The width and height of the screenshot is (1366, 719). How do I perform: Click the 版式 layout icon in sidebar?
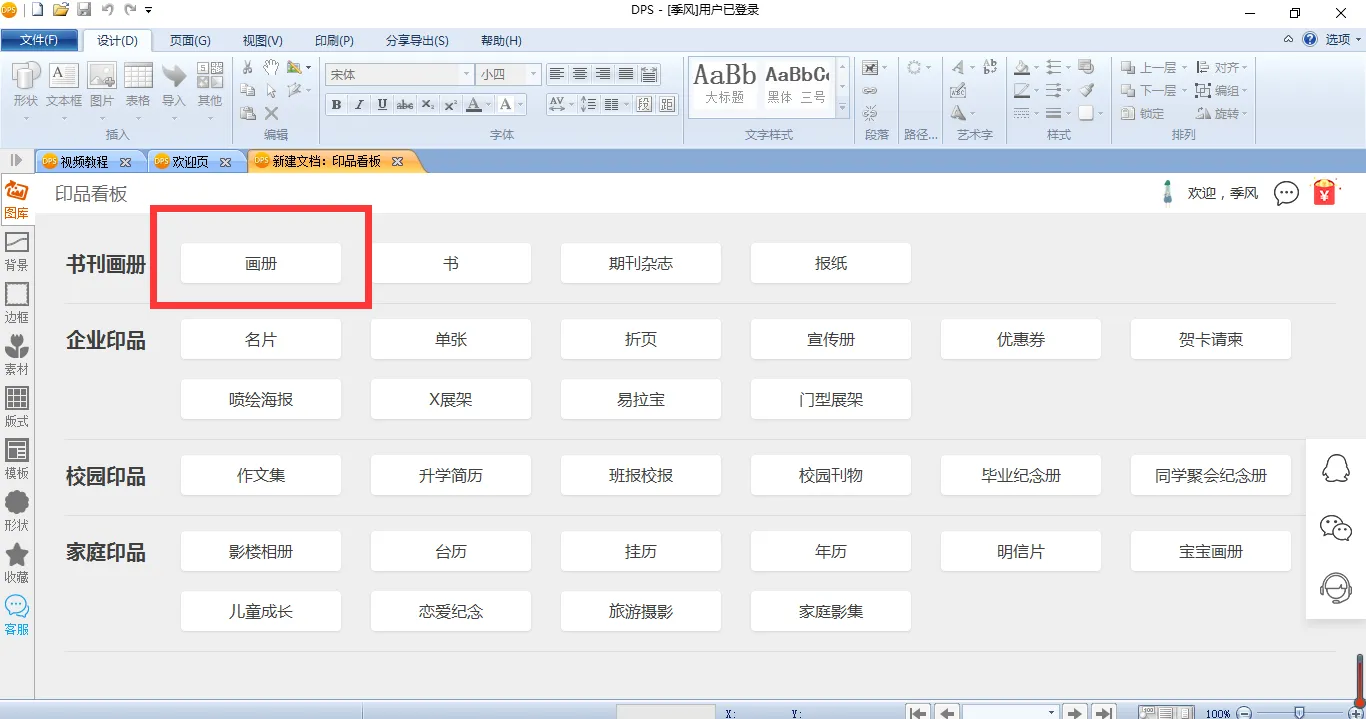(16, 405)
